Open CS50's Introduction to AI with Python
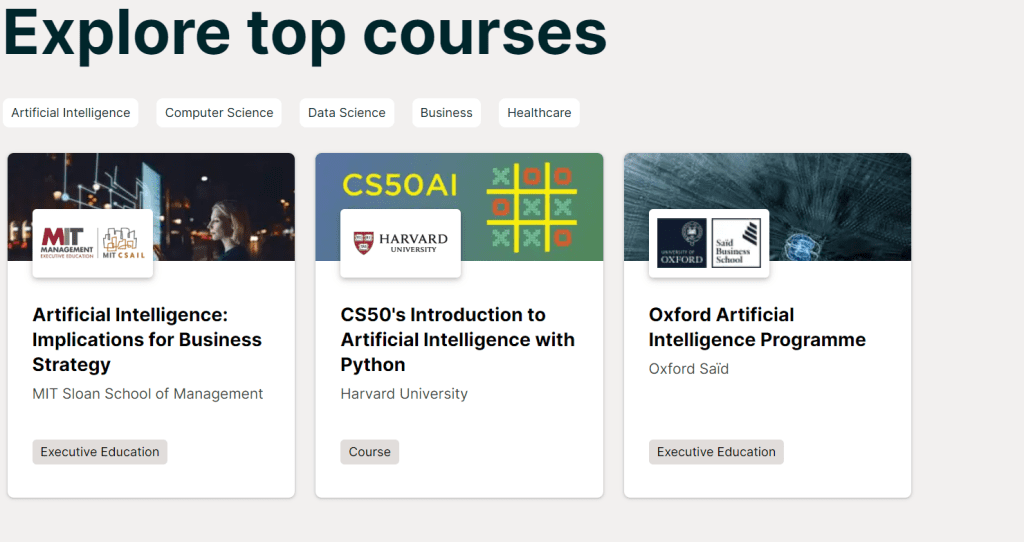 457,340
